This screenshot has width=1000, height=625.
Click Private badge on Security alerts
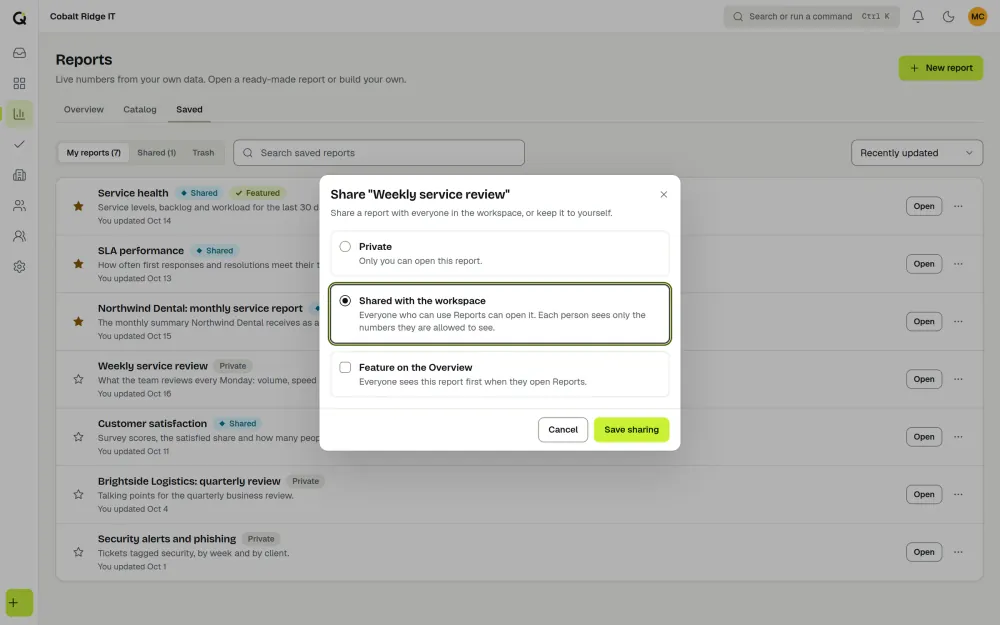[261, 539]
